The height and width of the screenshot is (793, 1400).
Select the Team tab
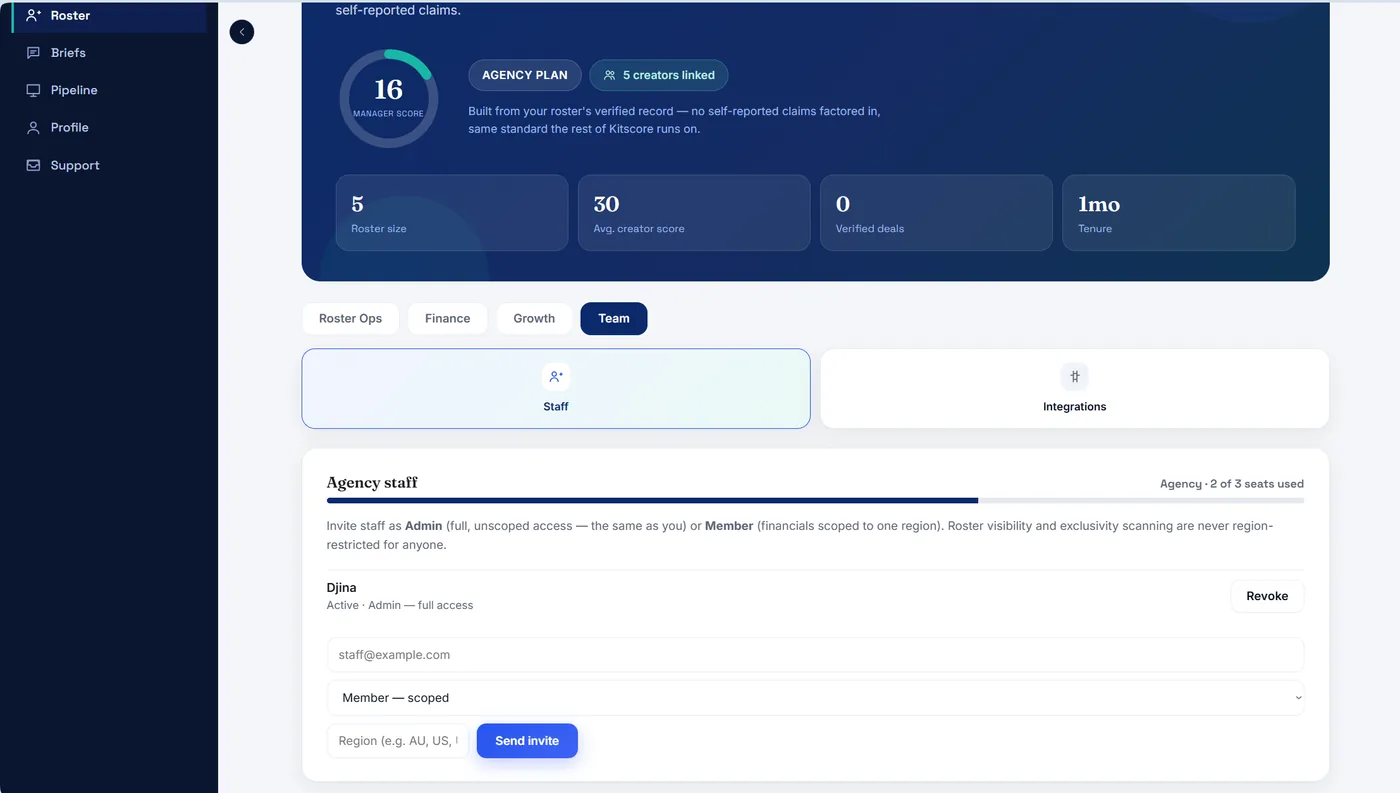click(614, 318)
